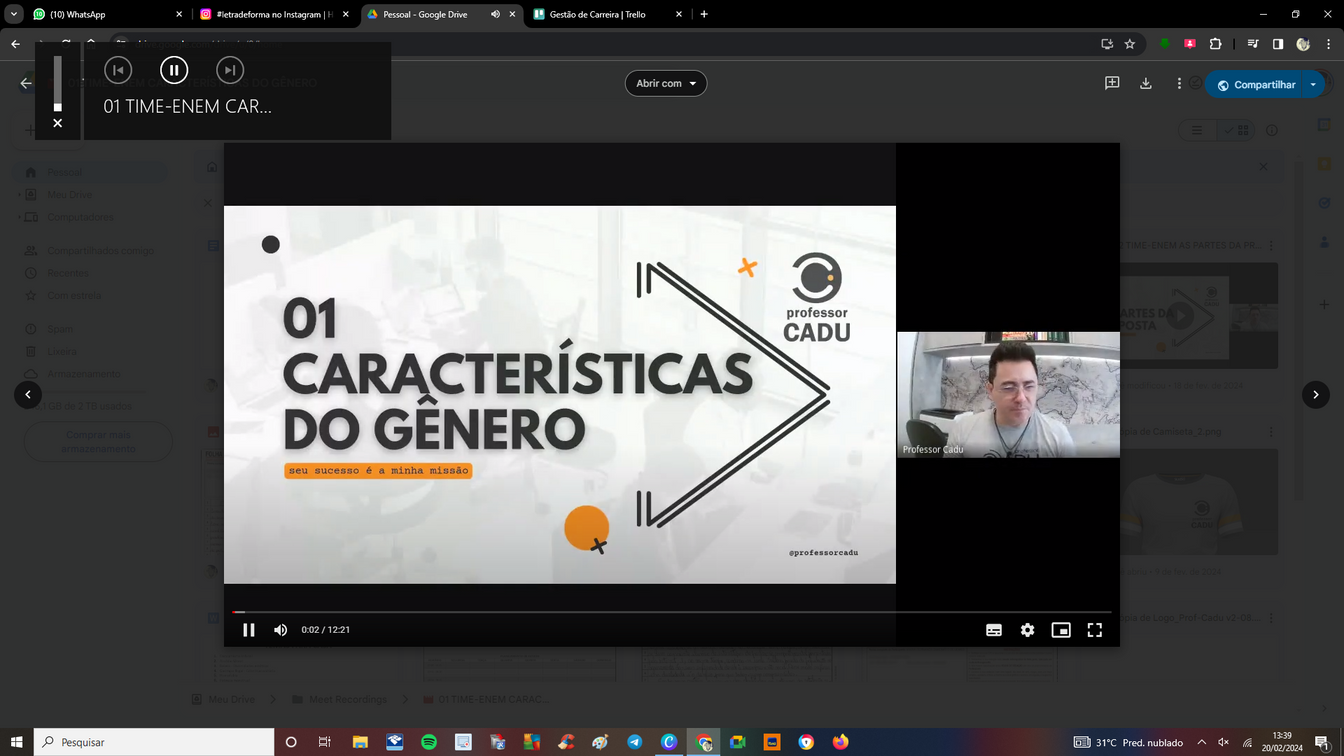Open the browser media control icon
Screen dimensions: 1344x756
(1253, 44)
